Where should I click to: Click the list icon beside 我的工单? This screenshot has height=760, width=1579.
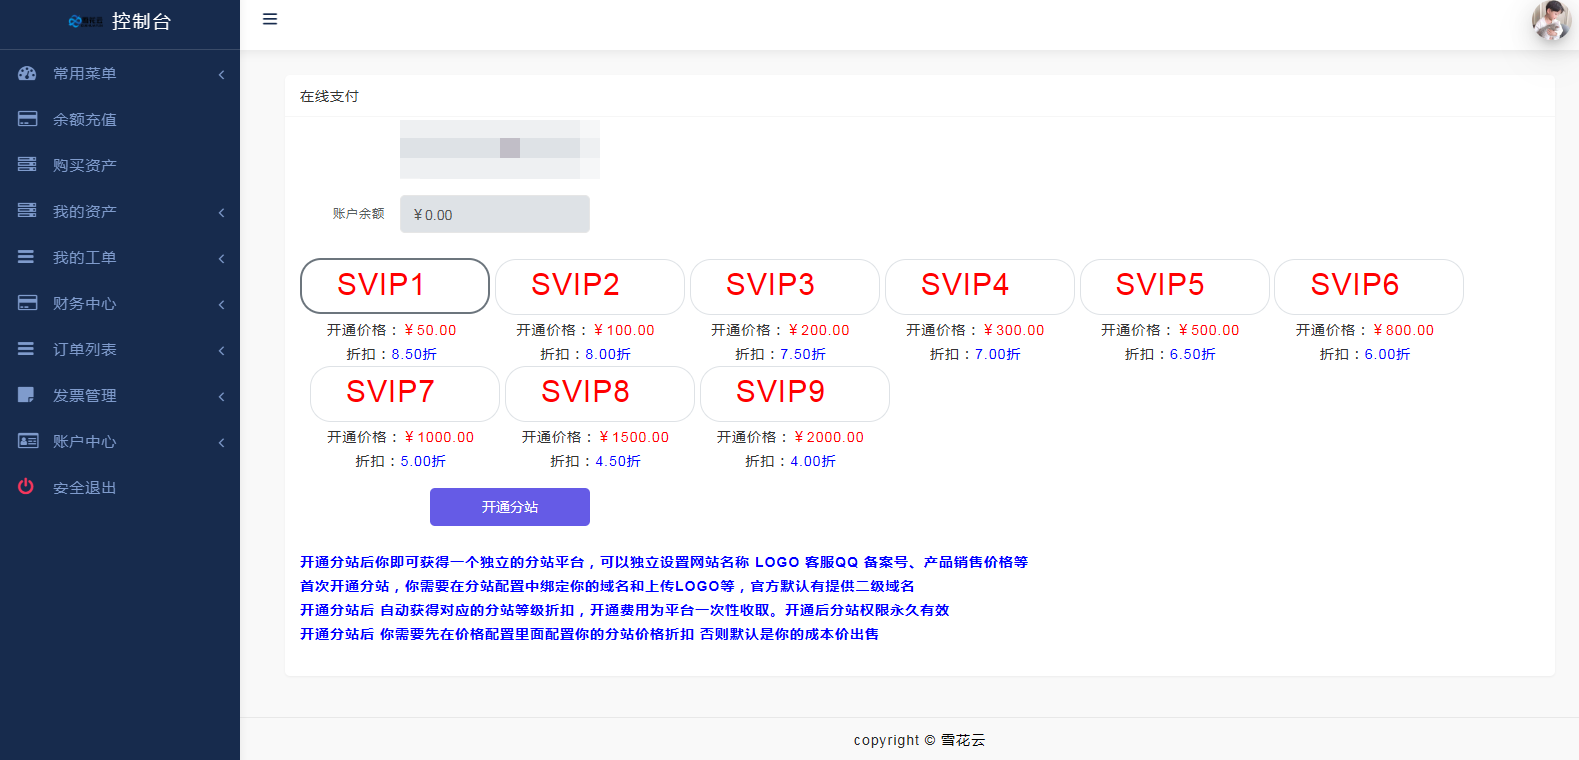coord(27,257)
